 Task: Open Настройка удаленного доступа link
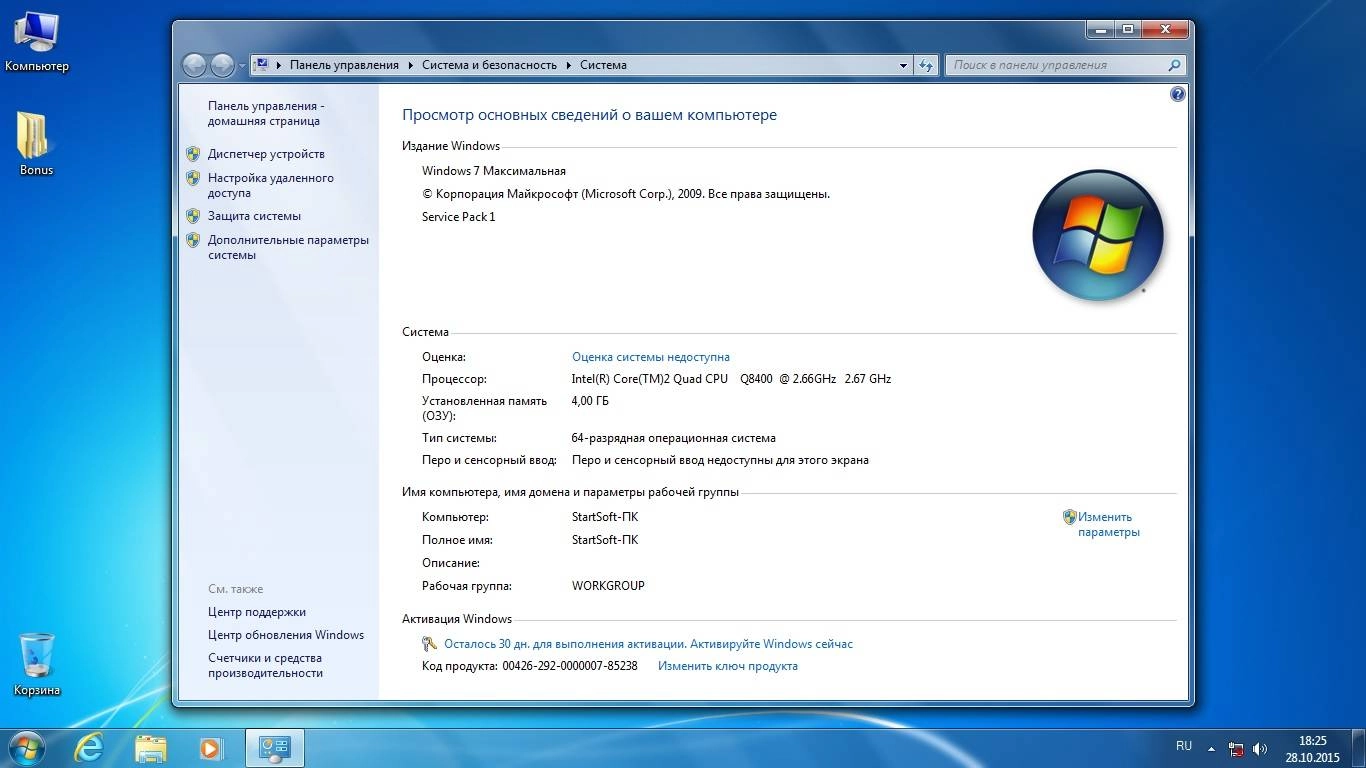271,185
